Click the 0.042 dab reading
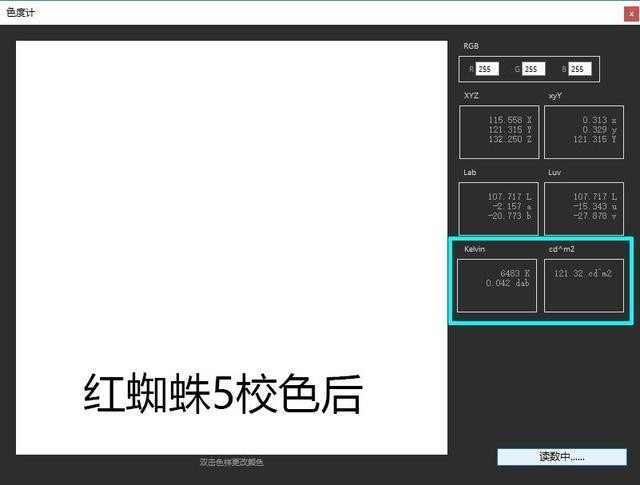 point(508,283)
